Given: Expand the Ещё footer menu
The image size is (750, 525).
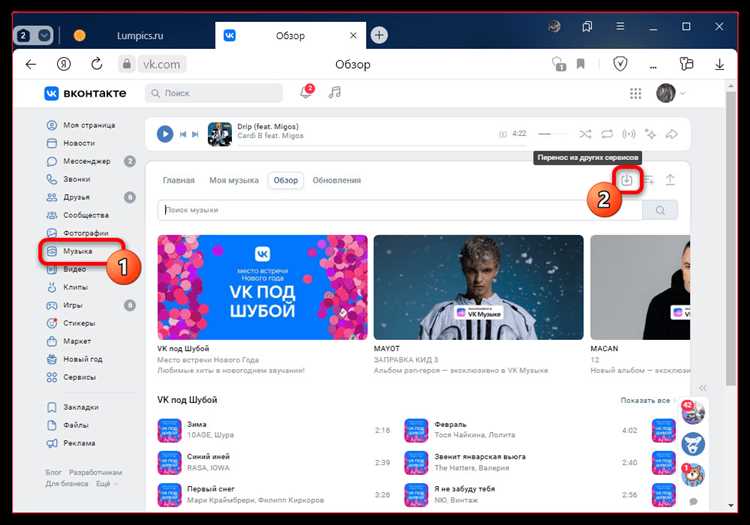Looking at the screenshot, I should pyautogui.click(x=103, y=483).
